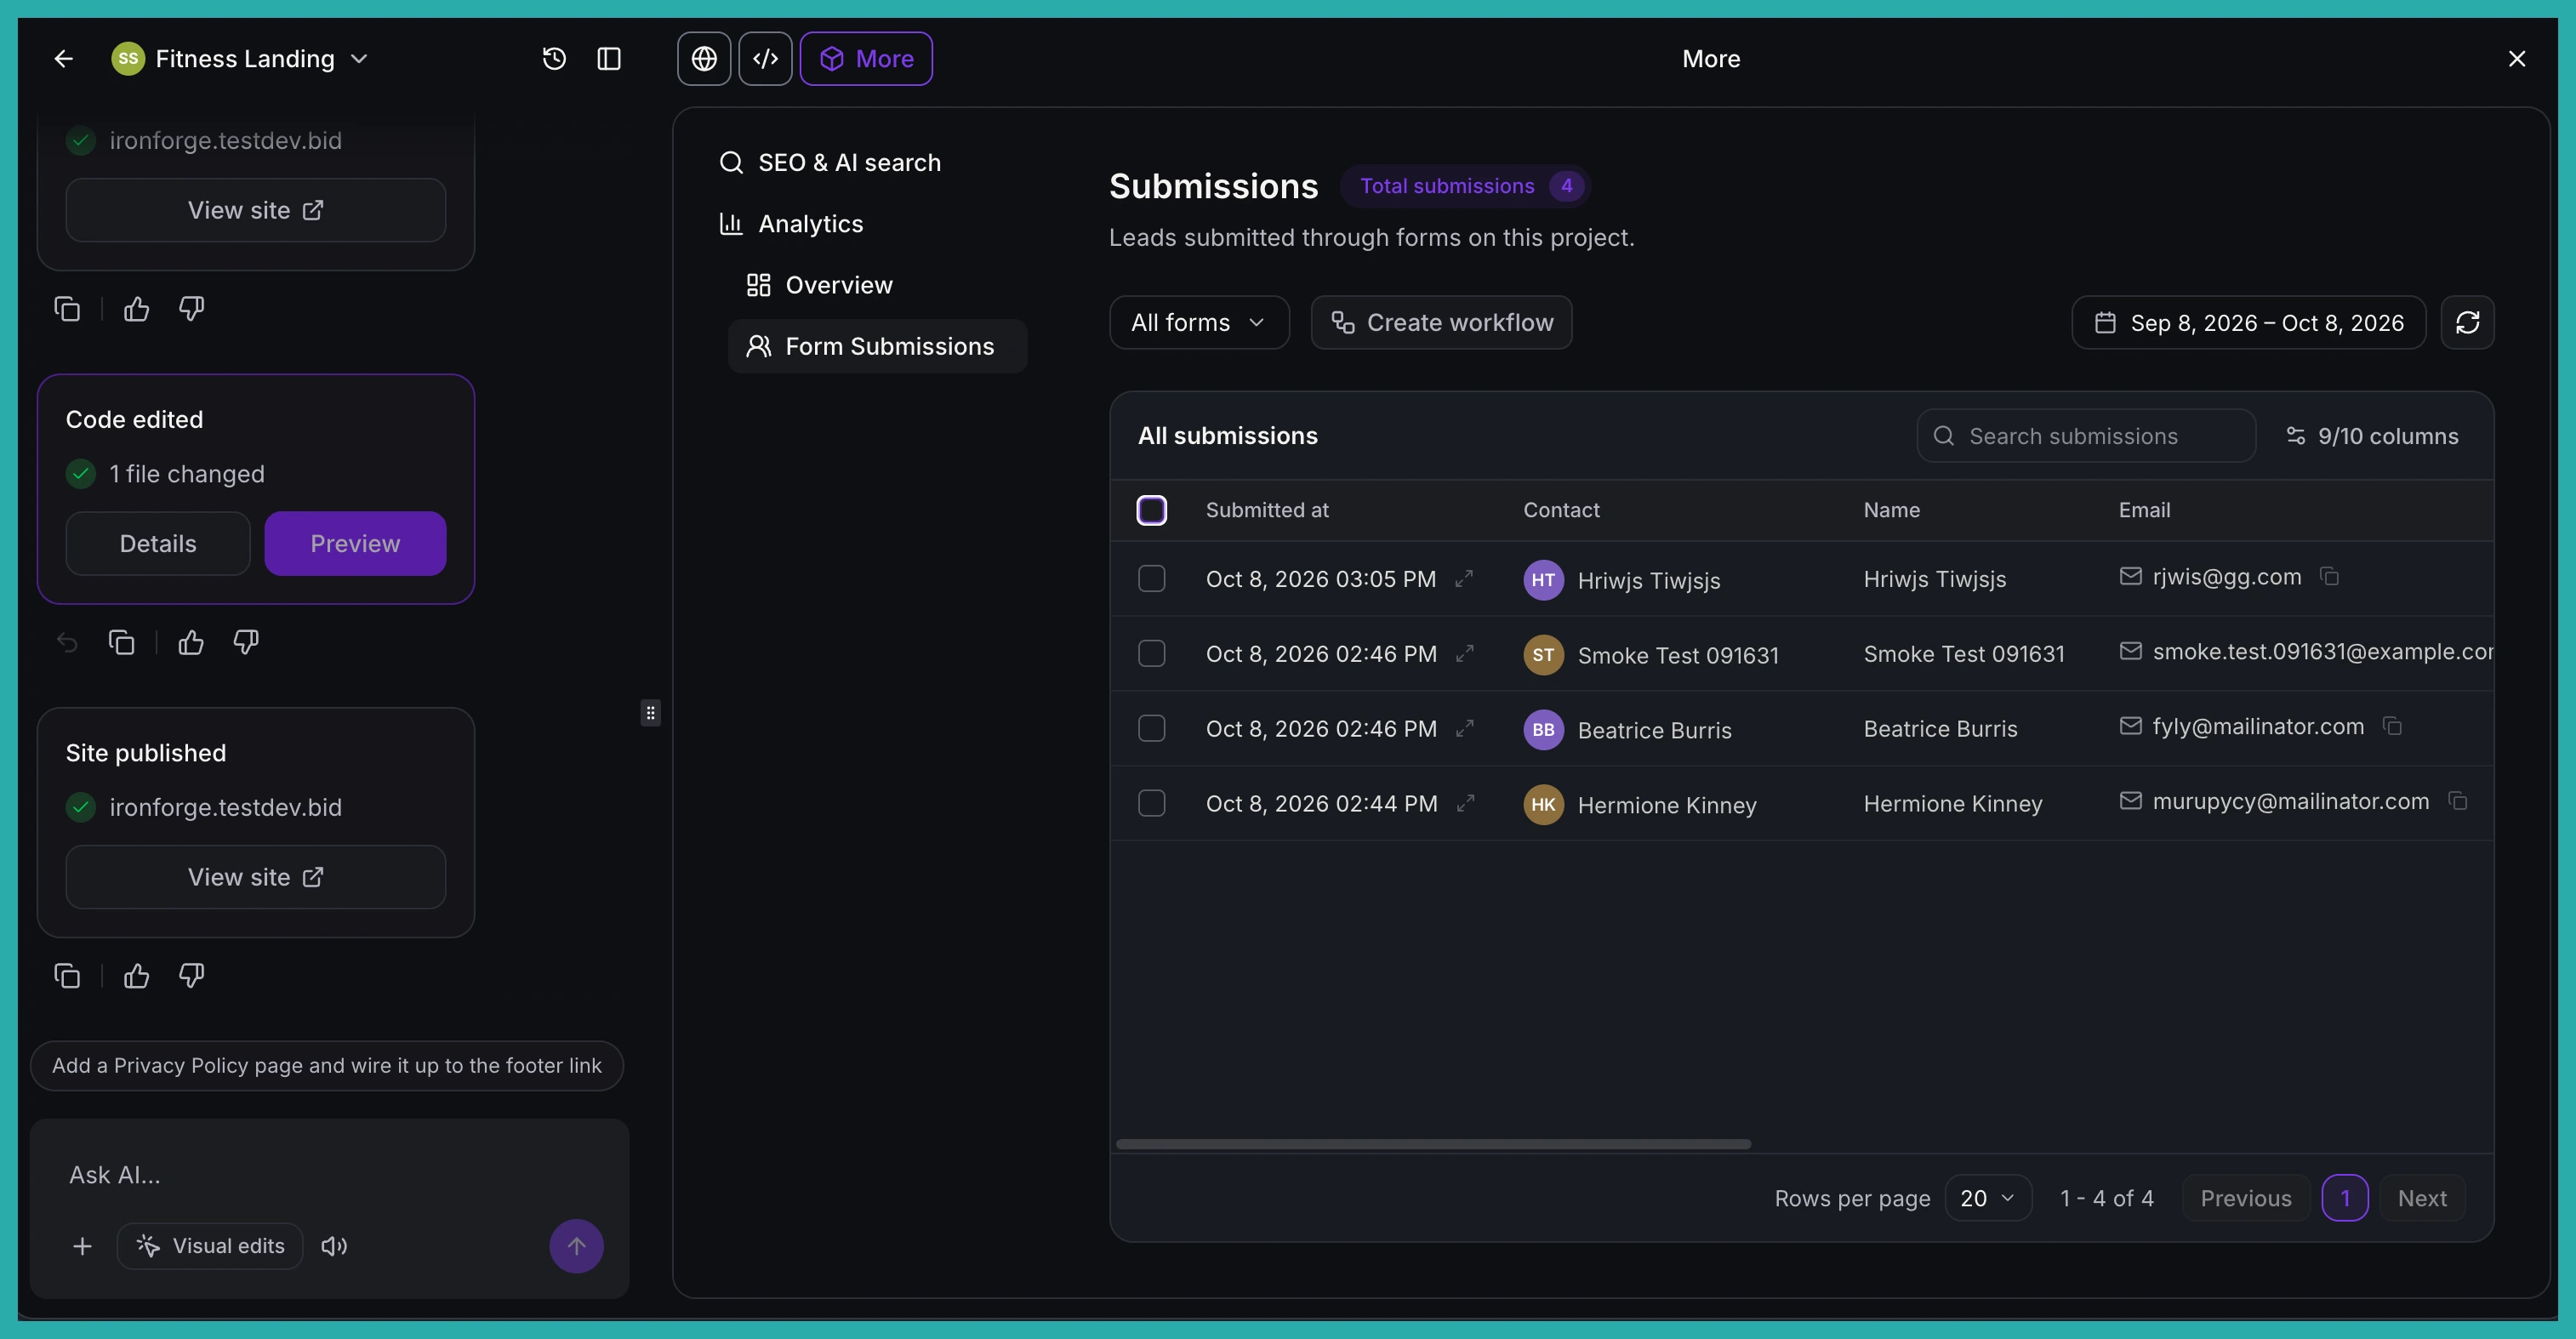Image resolution: width=2576 pixels, height=1339 pixels.
Task: Open the All forms filter dropdown
Action: click(1199, 322)
